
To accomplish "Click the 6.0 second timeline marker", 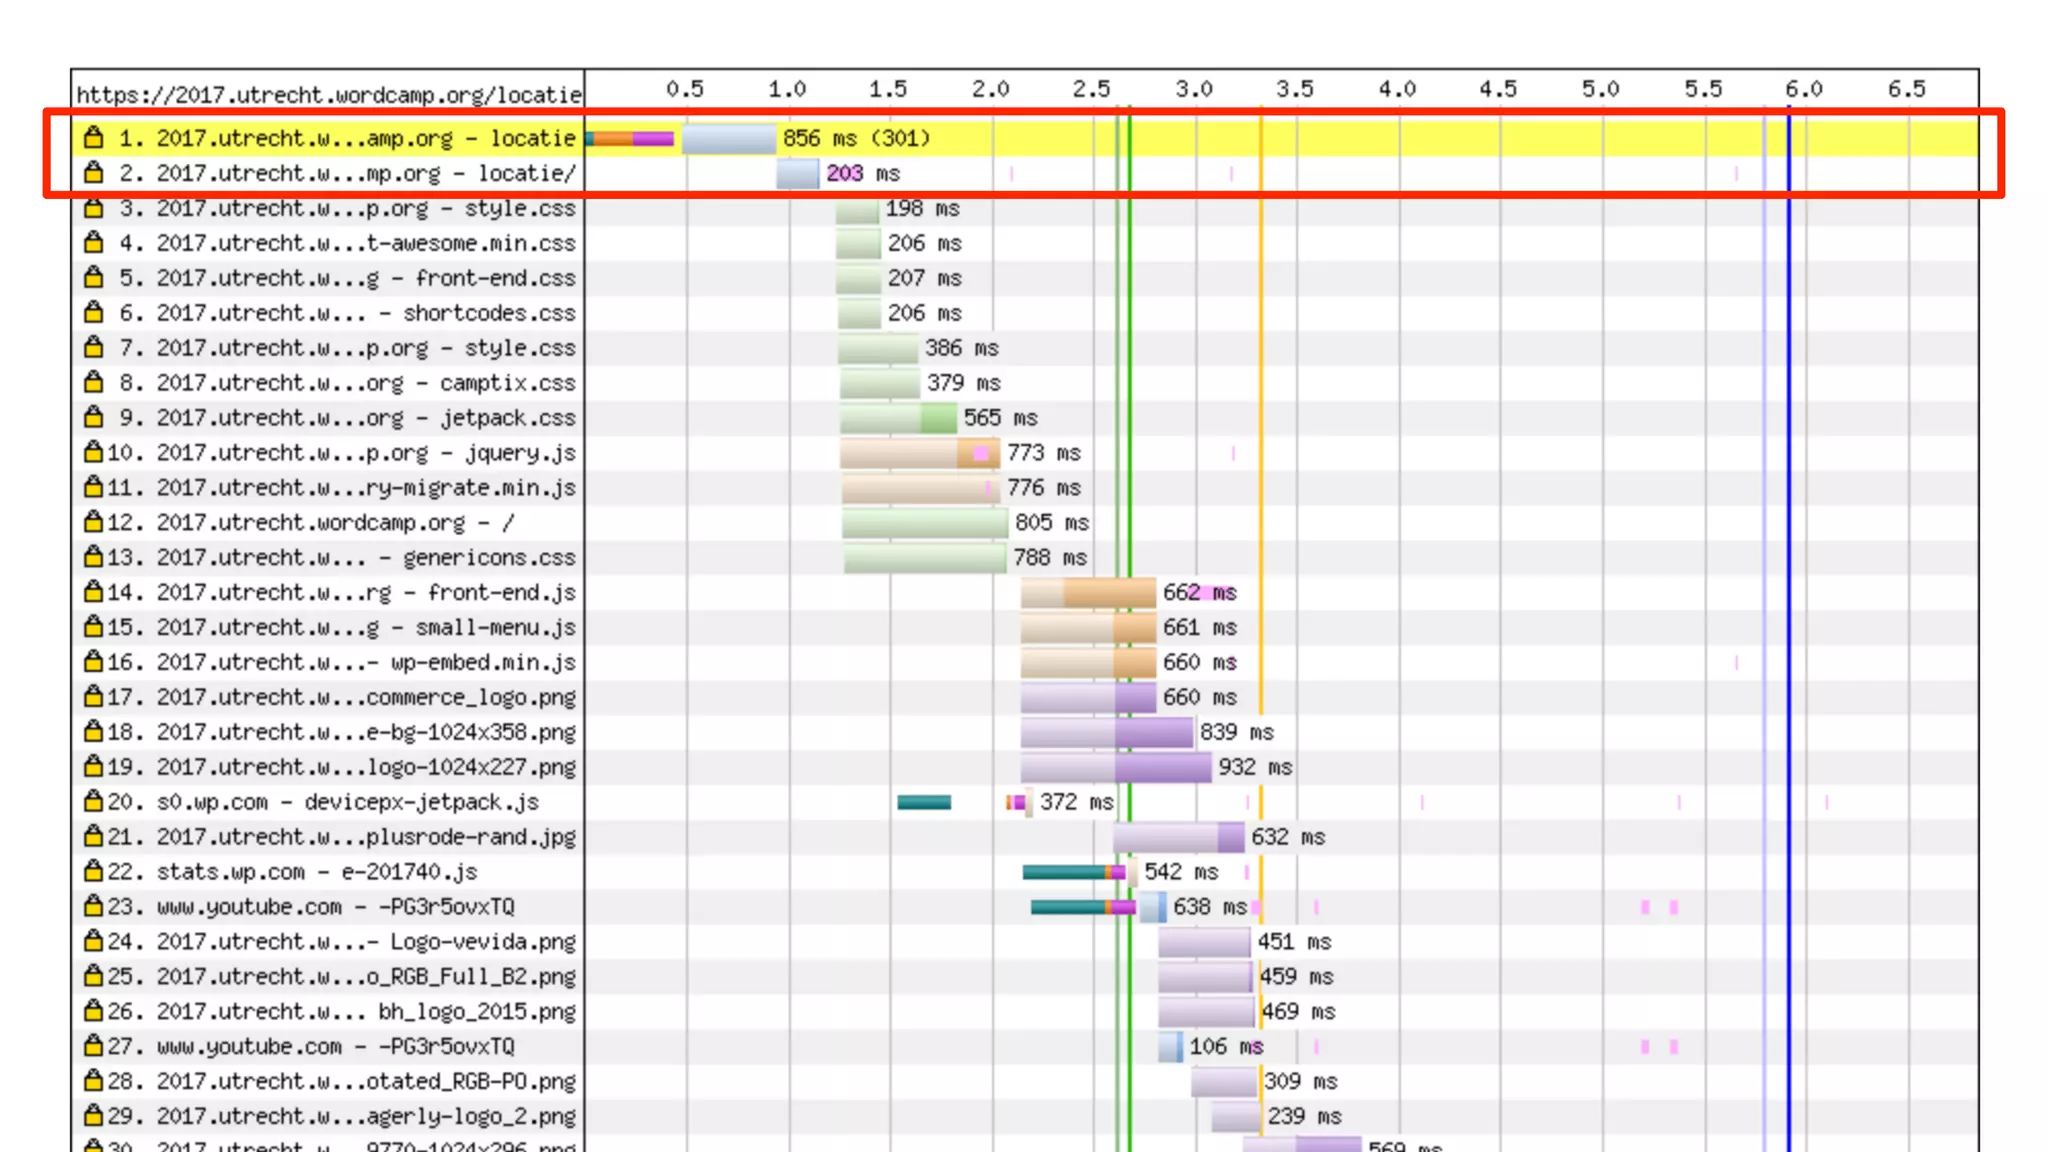I will point(1804,89).
